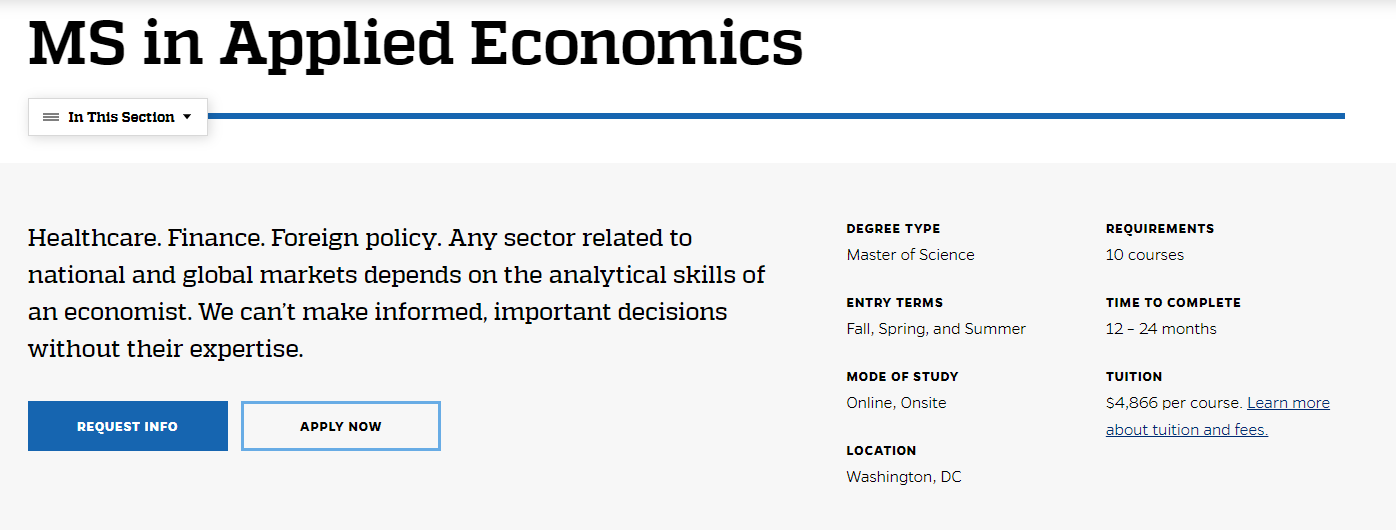Open the In This Section menu label
This screenshot has height=530, width=1396.
121,117
